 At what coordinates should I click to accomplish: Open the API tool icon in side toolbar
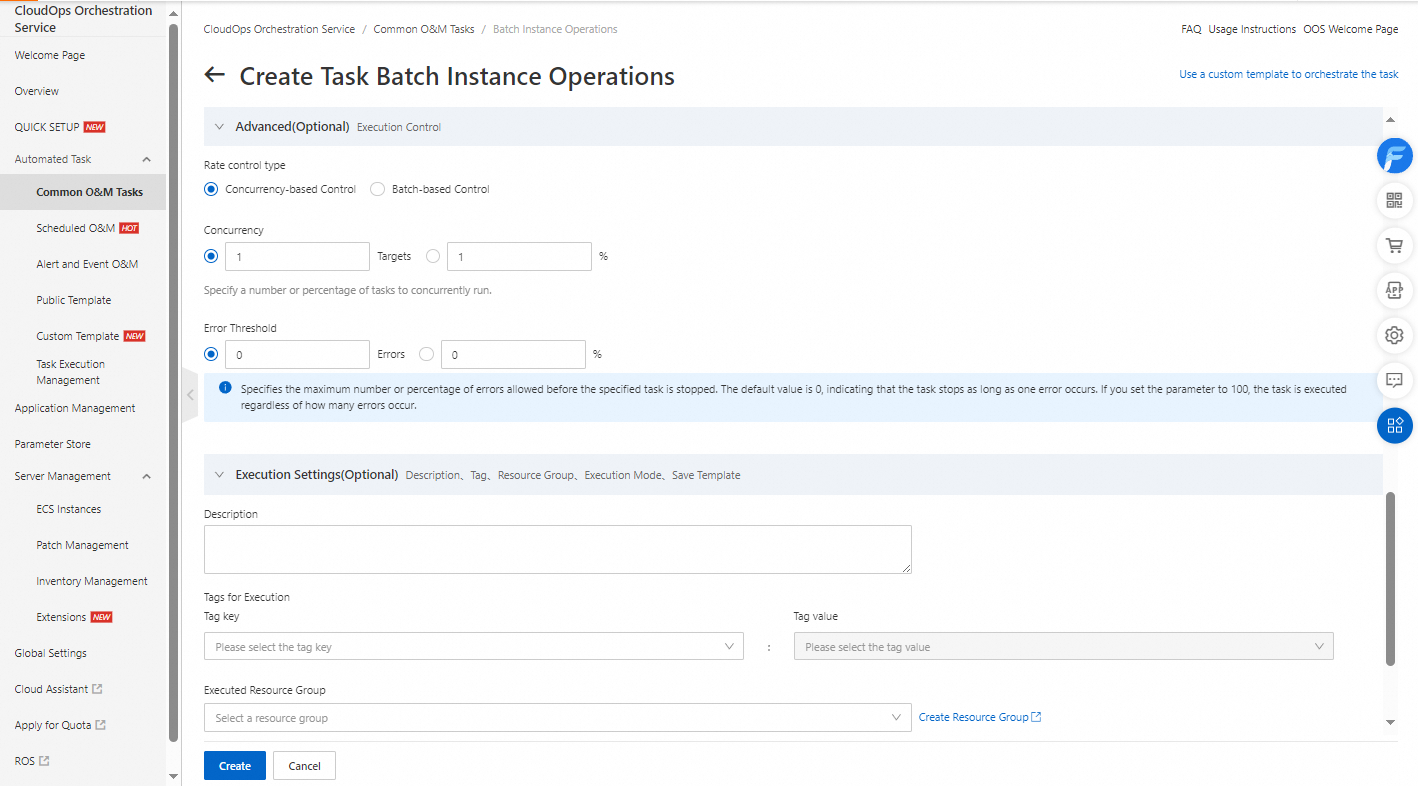(1395, 290)
